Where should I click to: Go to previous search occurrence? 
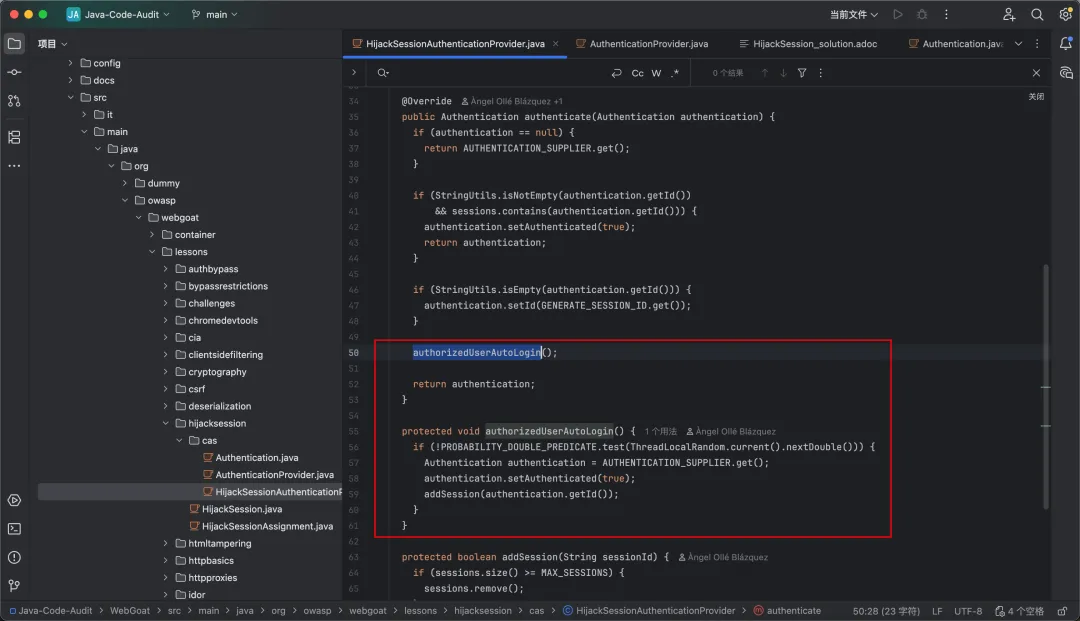coord(765,73)
